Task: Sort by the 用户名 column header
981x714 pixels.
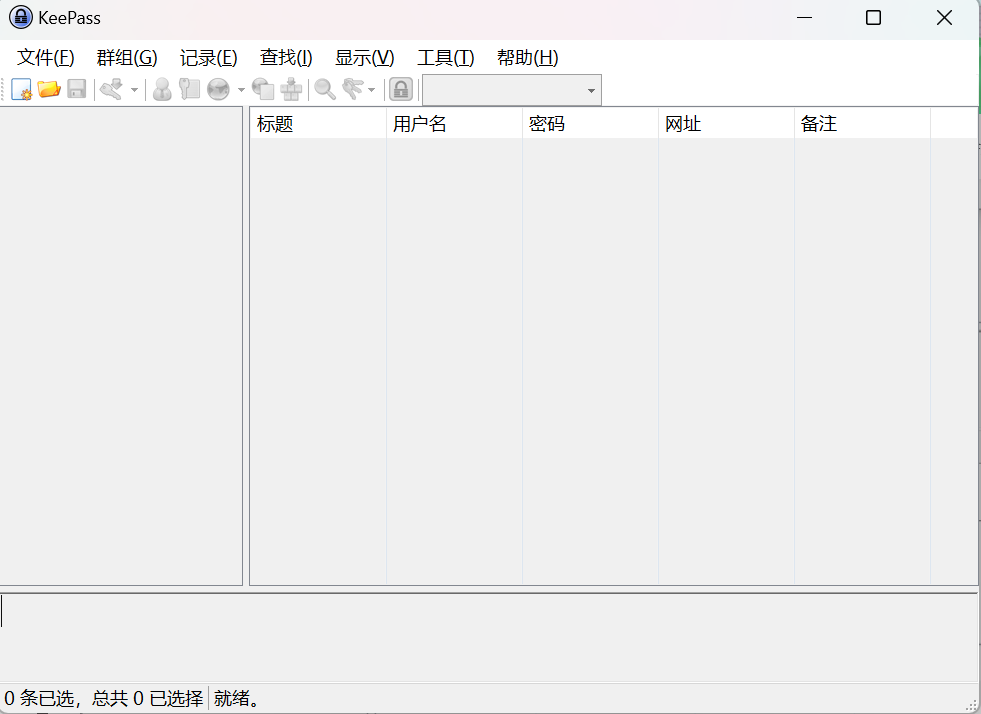Action: pyautogui.click(x=454, y=123)
